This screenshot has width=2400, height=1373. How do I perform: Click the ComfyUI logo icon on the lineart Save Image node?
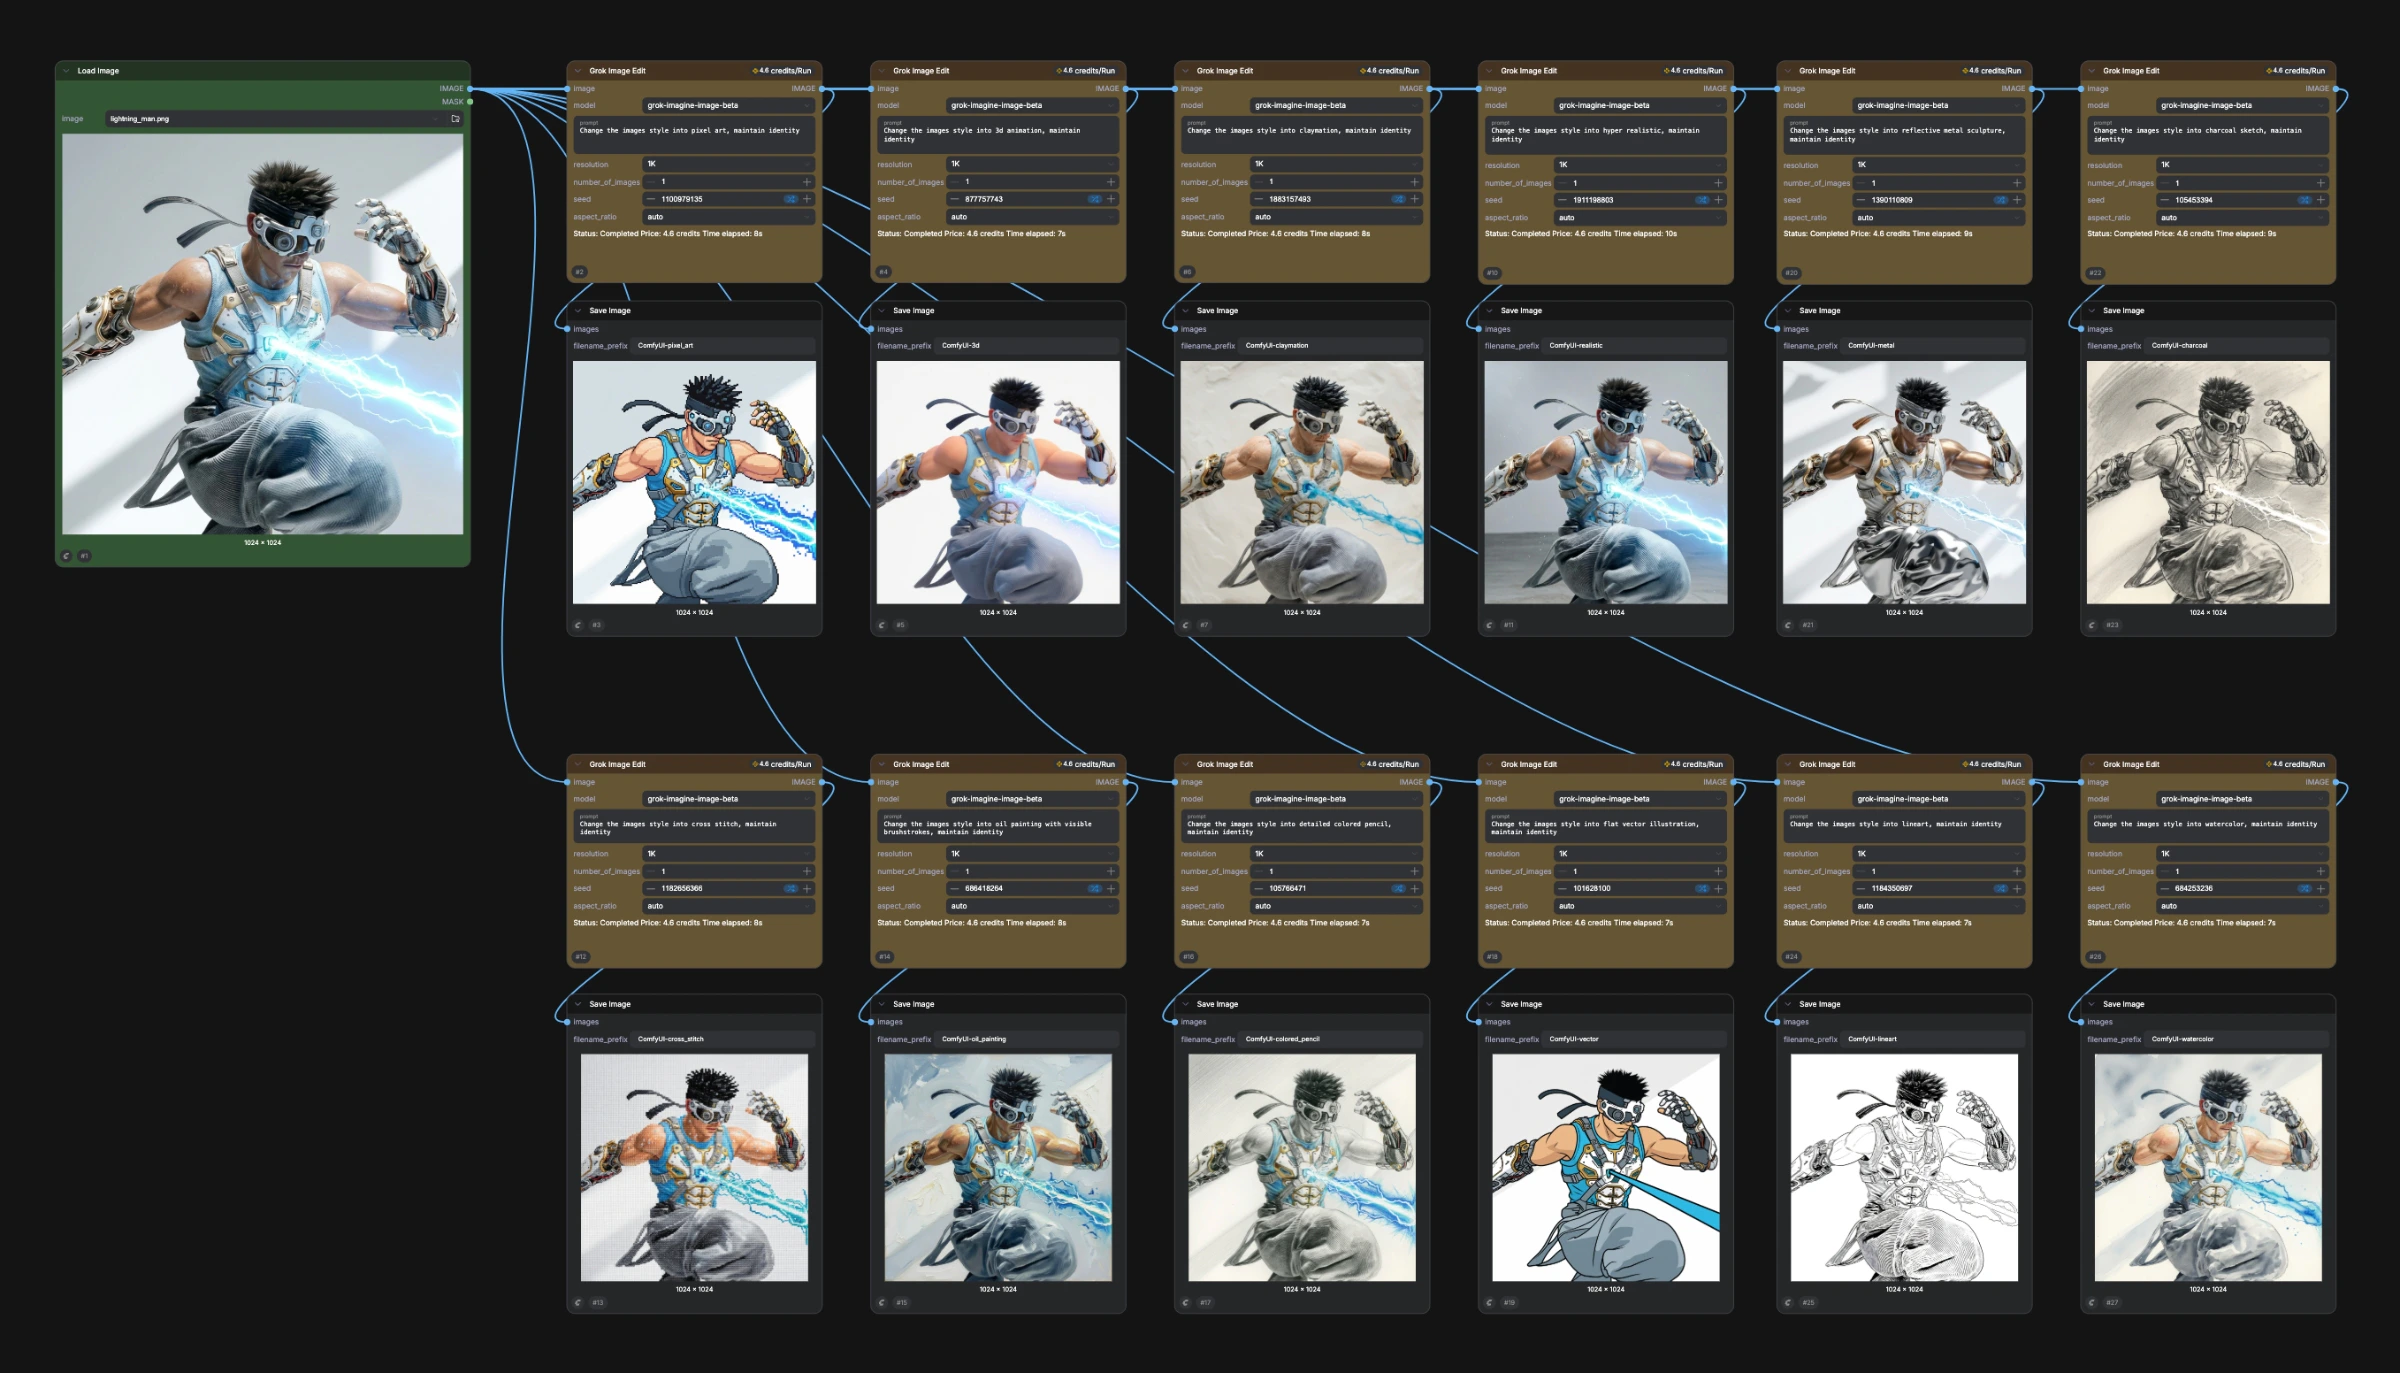(1789, 1302)
